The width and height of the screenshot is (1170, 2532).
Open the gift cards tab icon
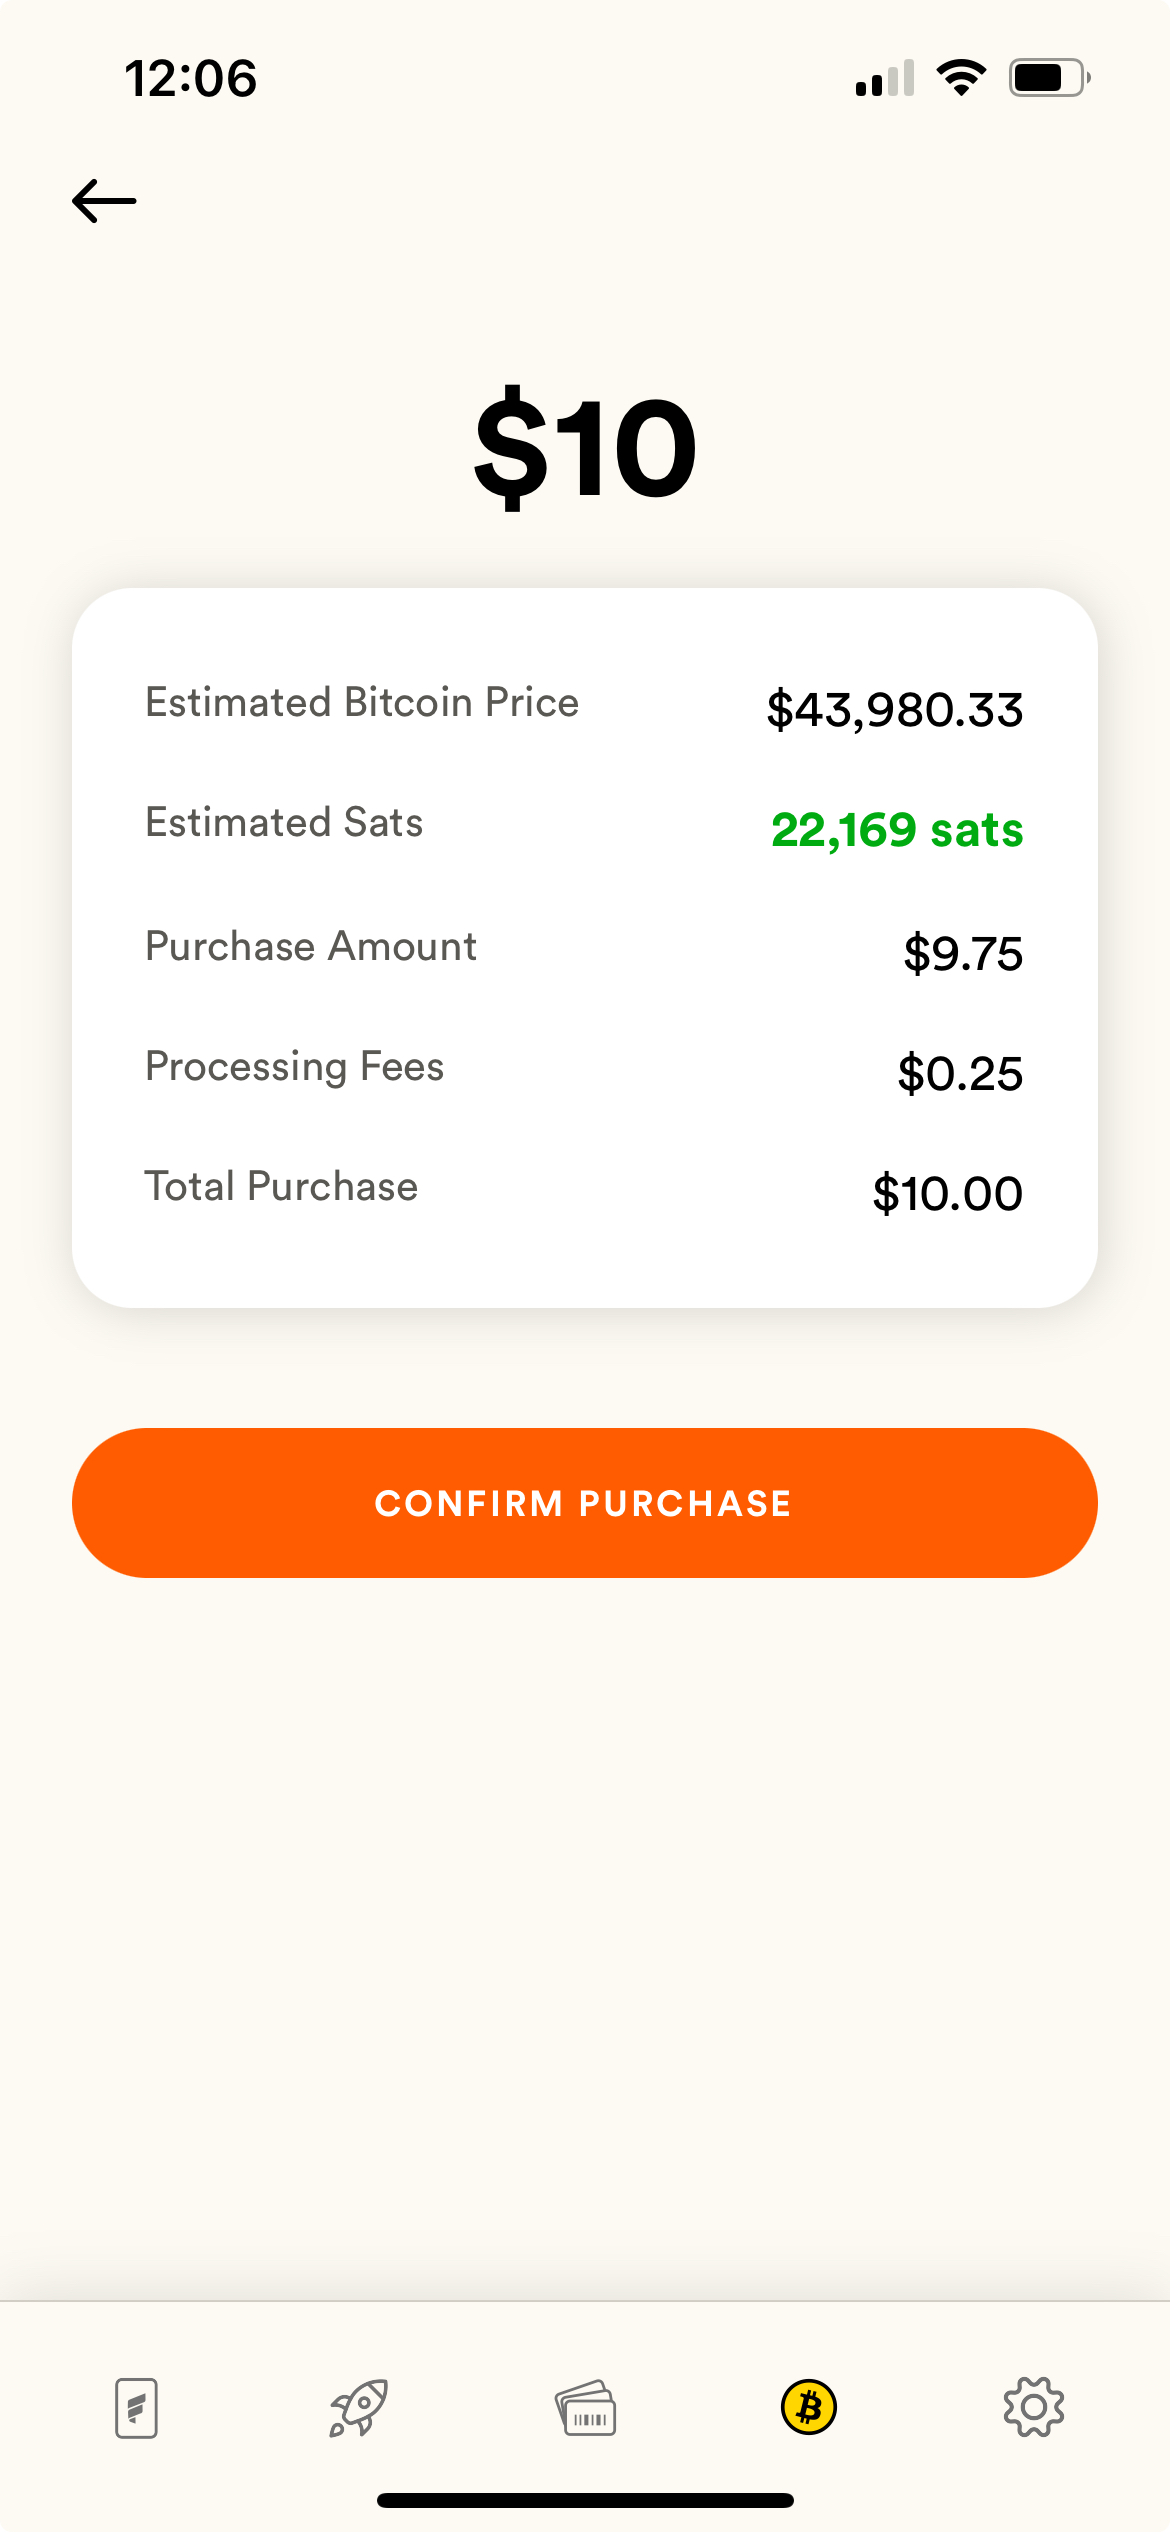(x=586, y=2408)
